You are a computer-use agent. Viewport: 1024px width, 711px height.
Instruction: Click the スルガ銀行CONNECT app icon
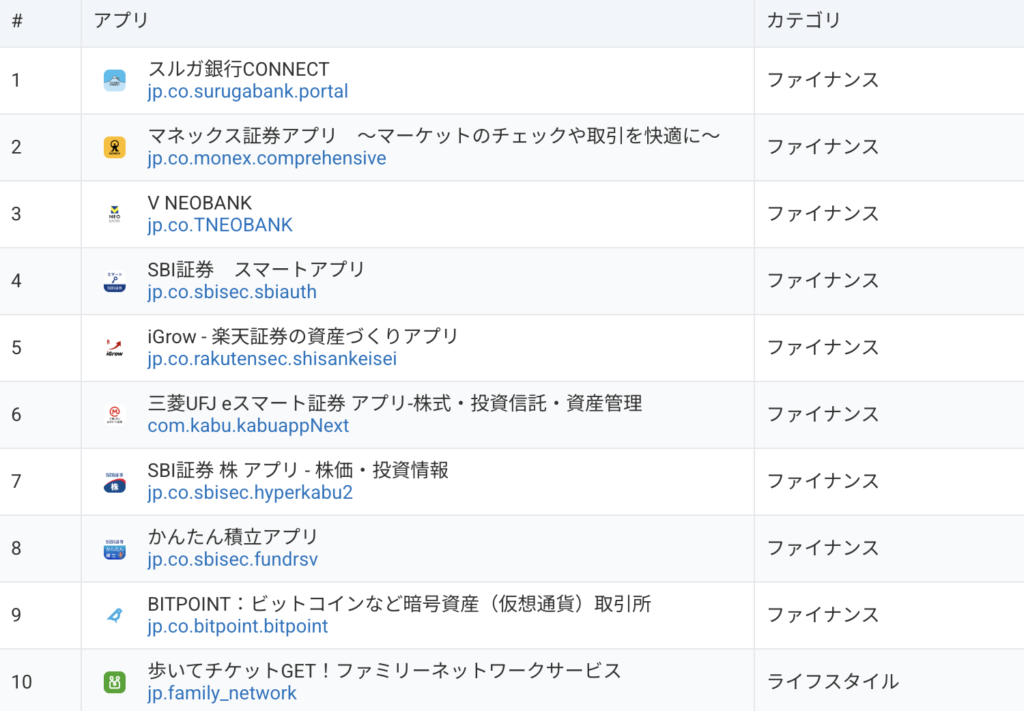[115, 81]
